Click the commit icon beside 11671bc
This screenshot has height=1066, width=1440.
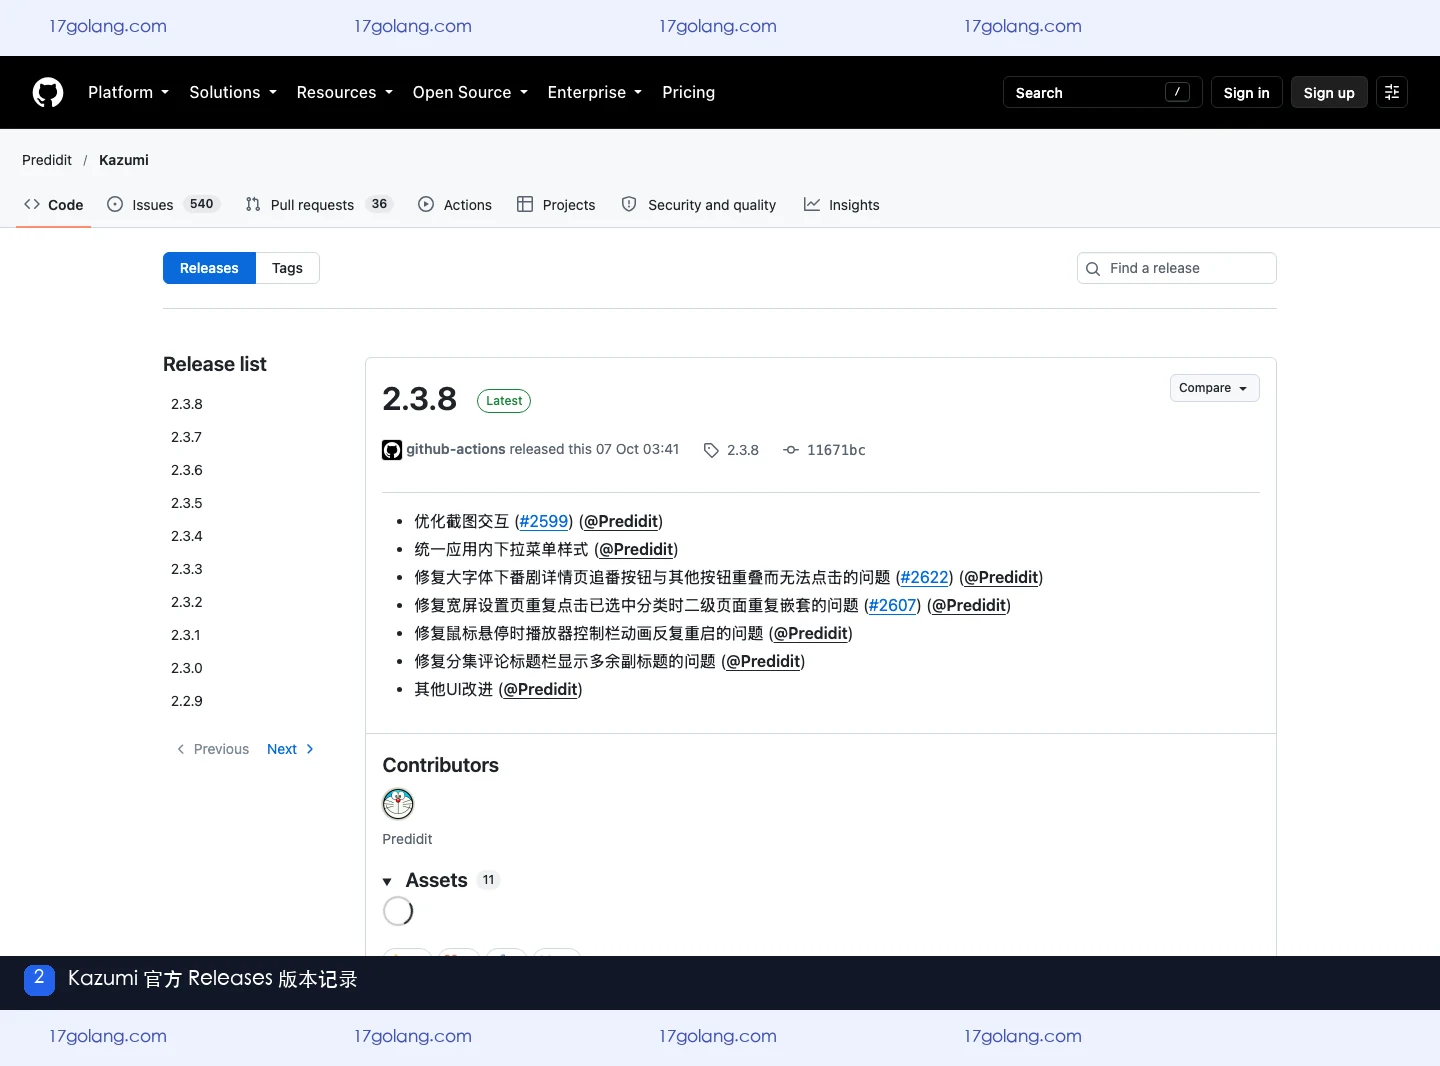point(791,450)
